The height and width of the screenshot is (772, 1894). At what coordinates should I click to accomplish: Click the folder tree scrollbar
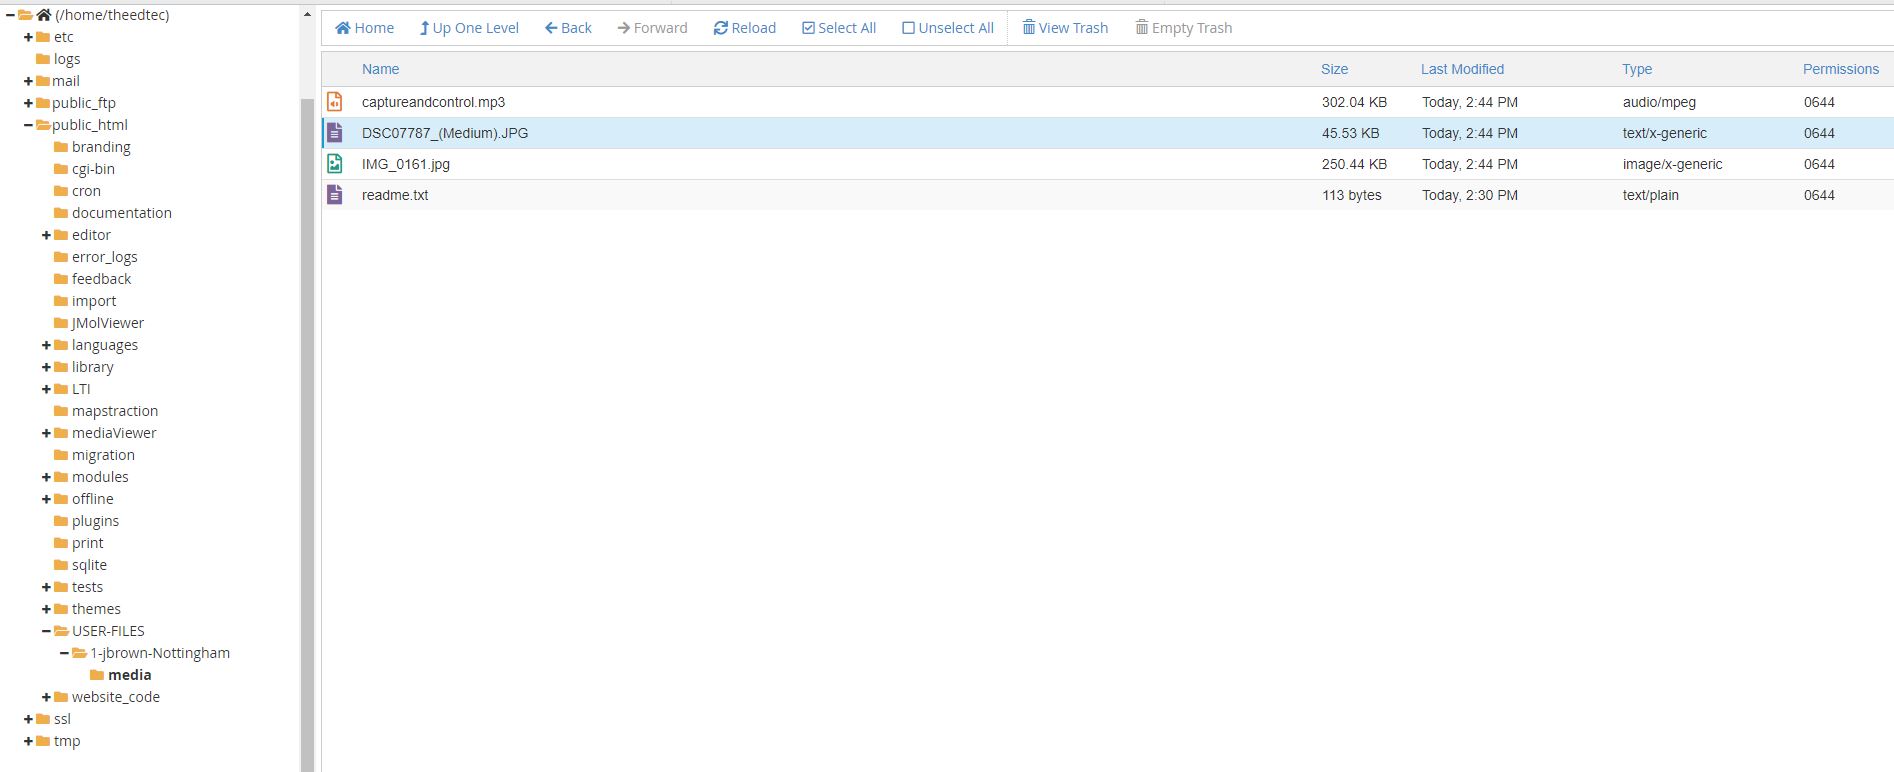click(307, 435)
